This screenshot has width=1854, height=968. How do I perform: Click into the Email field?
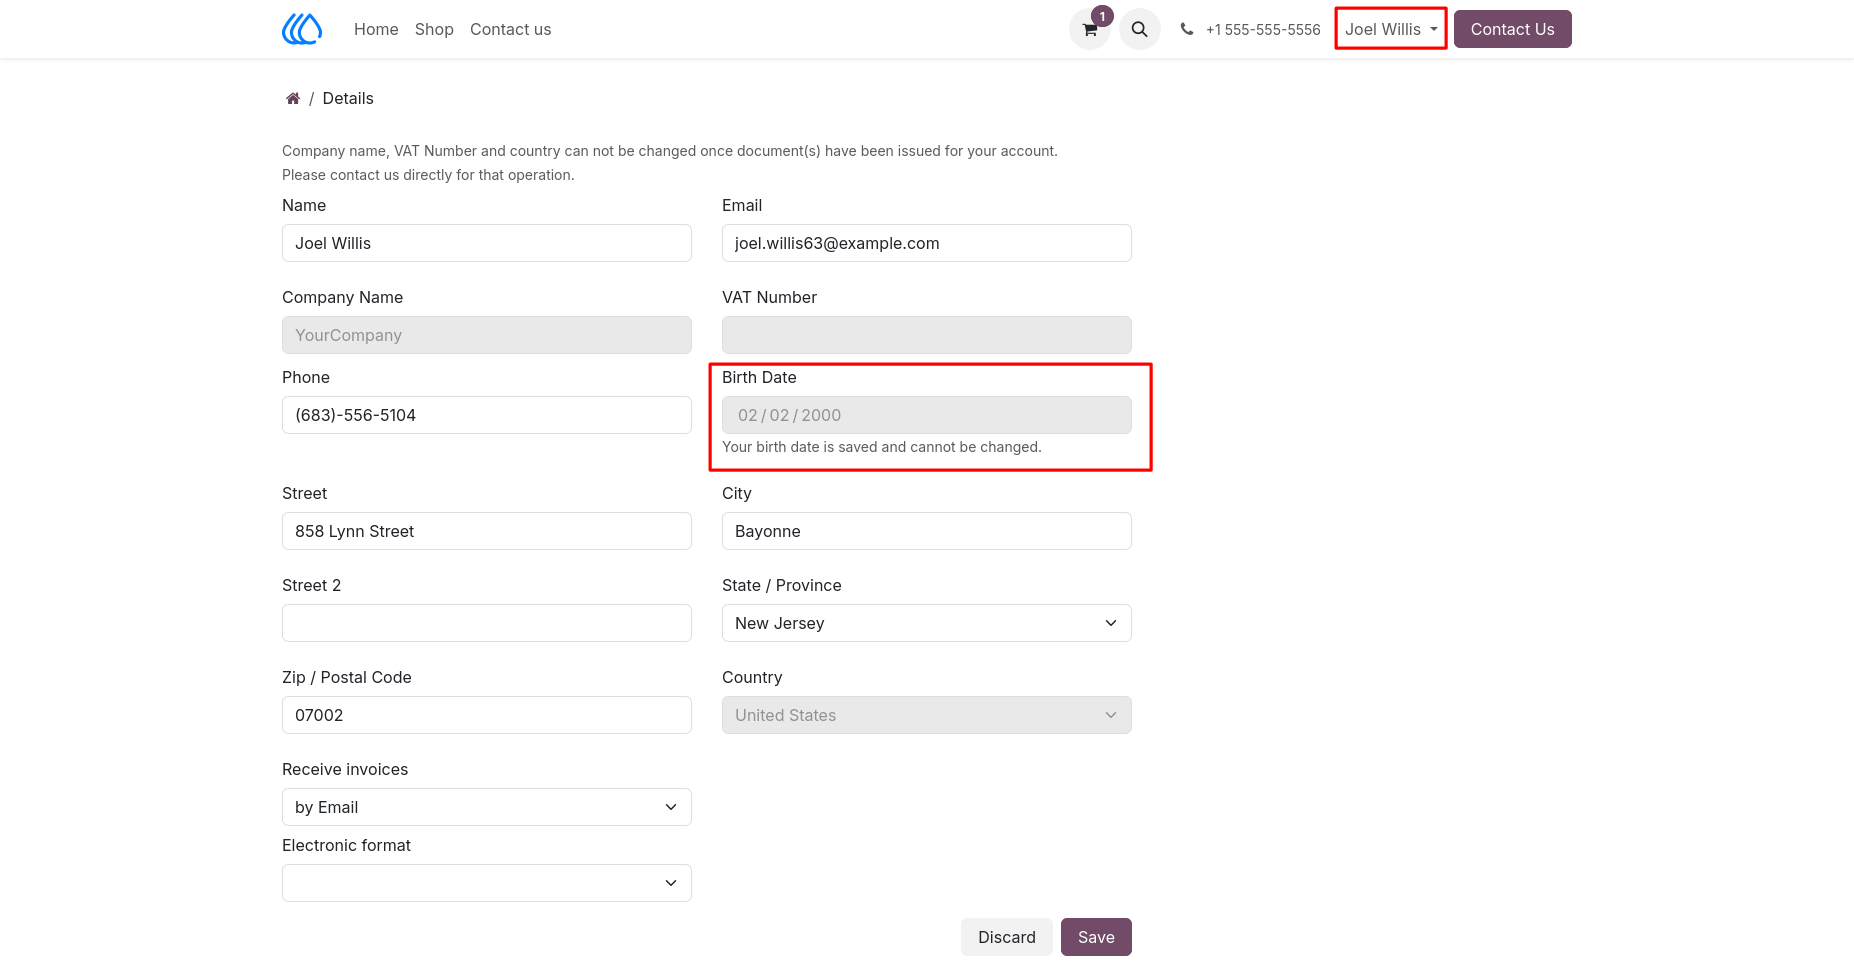click(927, 243)
